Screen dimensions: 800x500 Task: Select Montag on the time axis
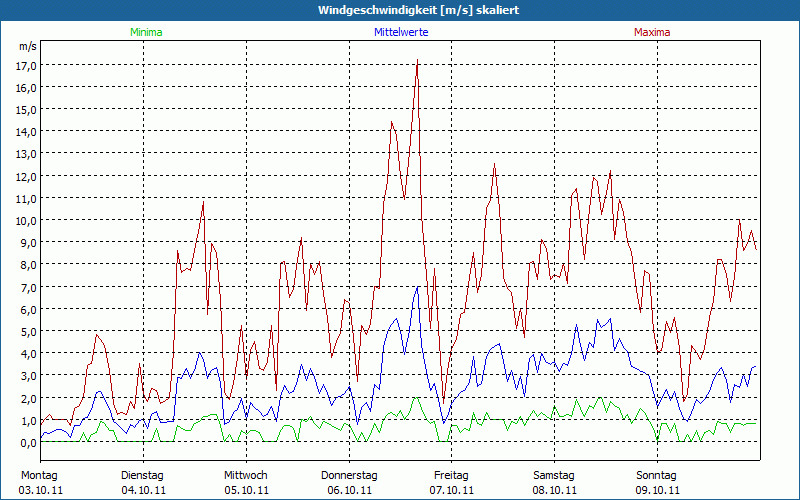(x=39, y=475)
